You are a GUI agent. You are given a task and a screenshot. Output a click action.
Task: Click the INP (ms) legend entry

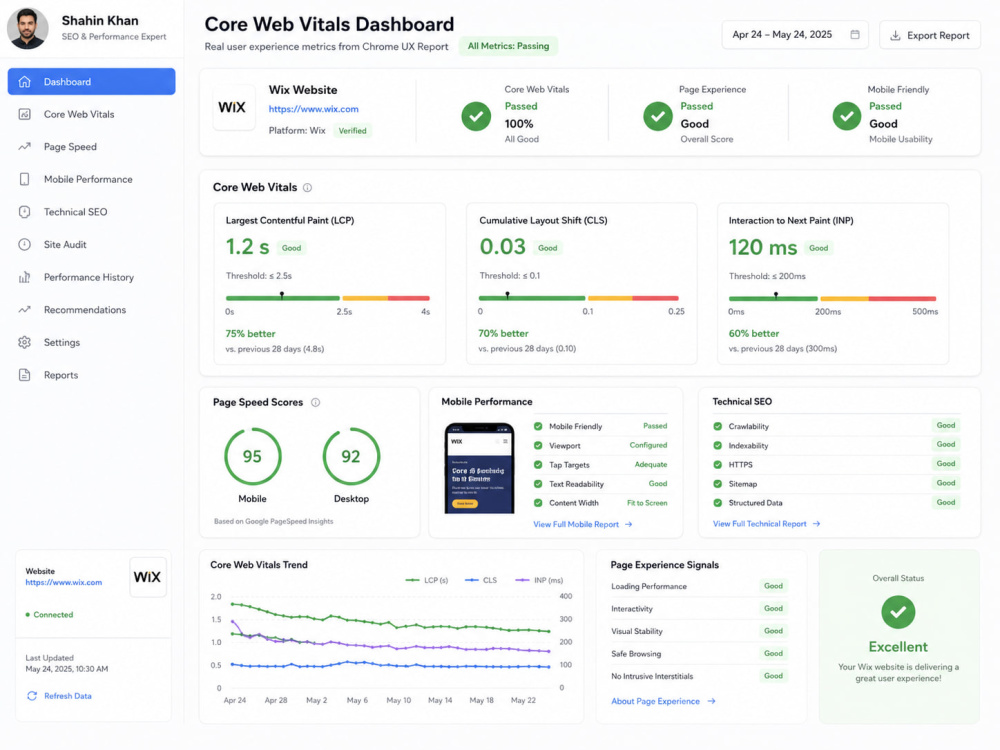click(539, 580)
